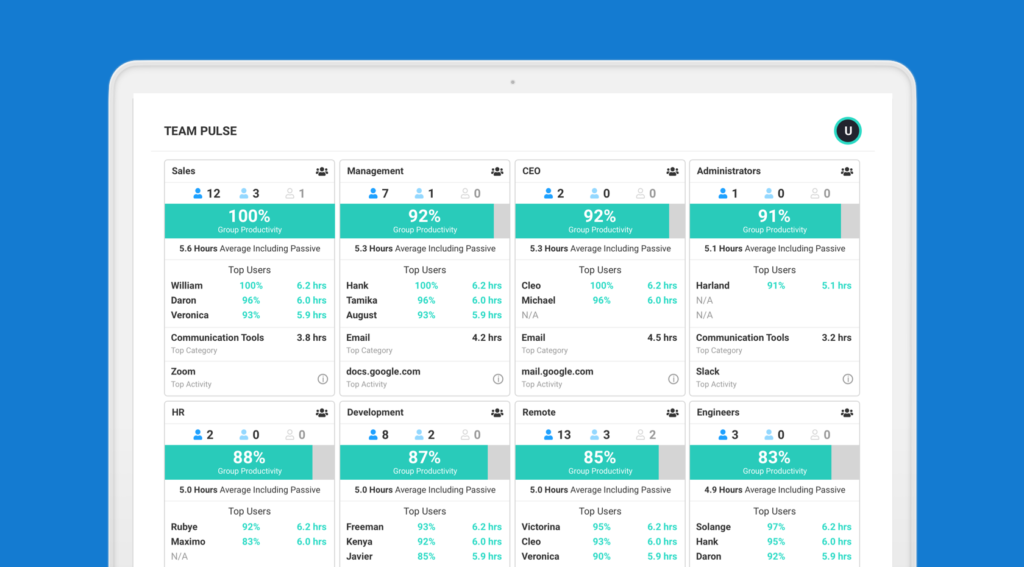Click the info icon beside Zoom activity
Image resolution: width=1024 pixels, height=567 pixels.
coord(322,379)
